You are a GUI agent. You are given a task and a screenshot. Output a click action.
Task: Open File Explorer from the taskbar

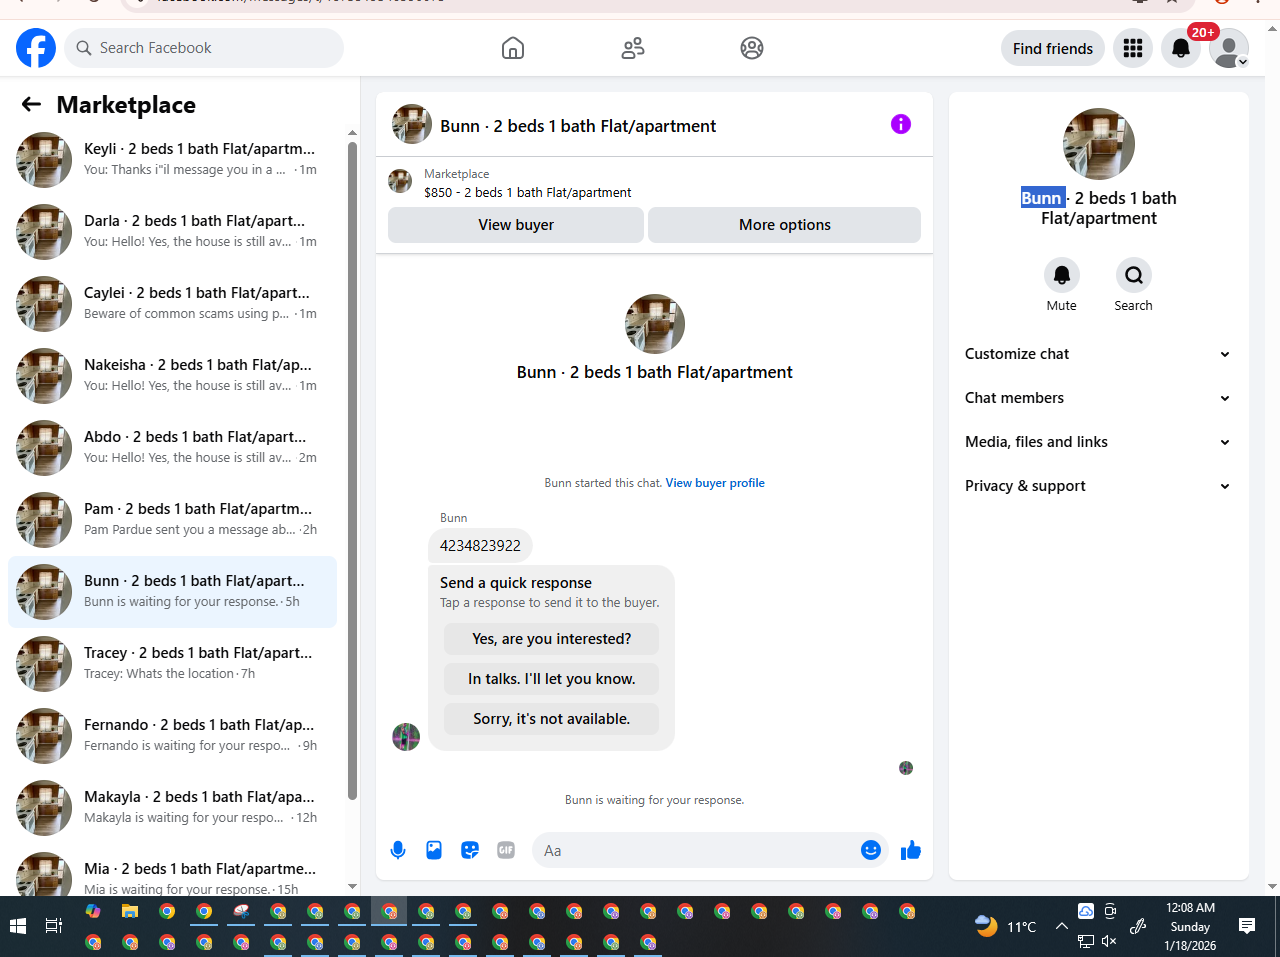pyautogui.click(x=130, y=911)
